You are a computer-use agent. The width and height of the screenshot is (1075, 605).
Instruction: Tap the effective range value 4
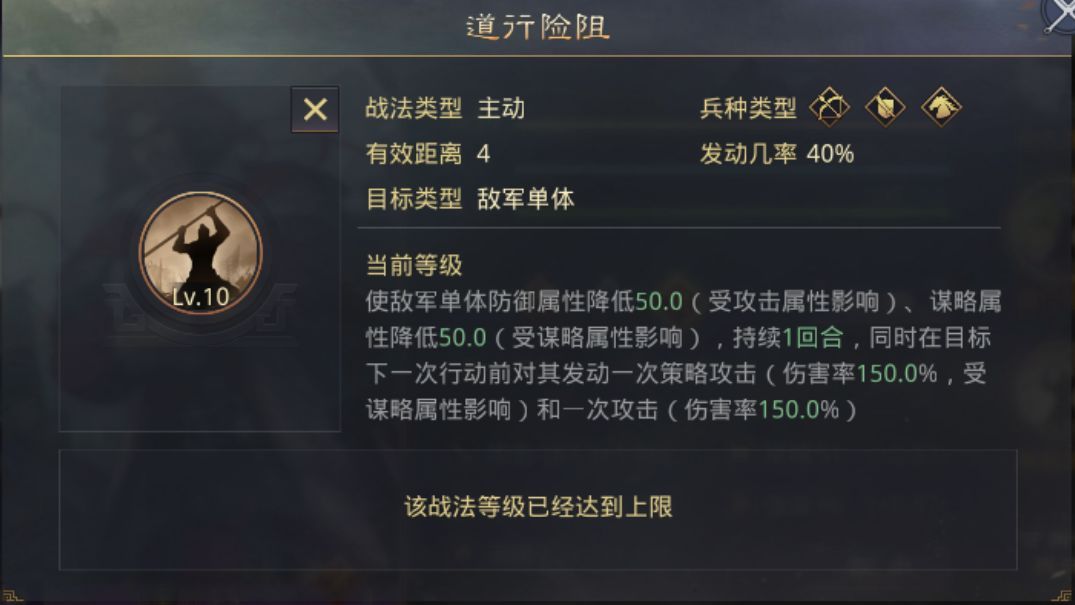pyautogui.click(x=484, y=154)
